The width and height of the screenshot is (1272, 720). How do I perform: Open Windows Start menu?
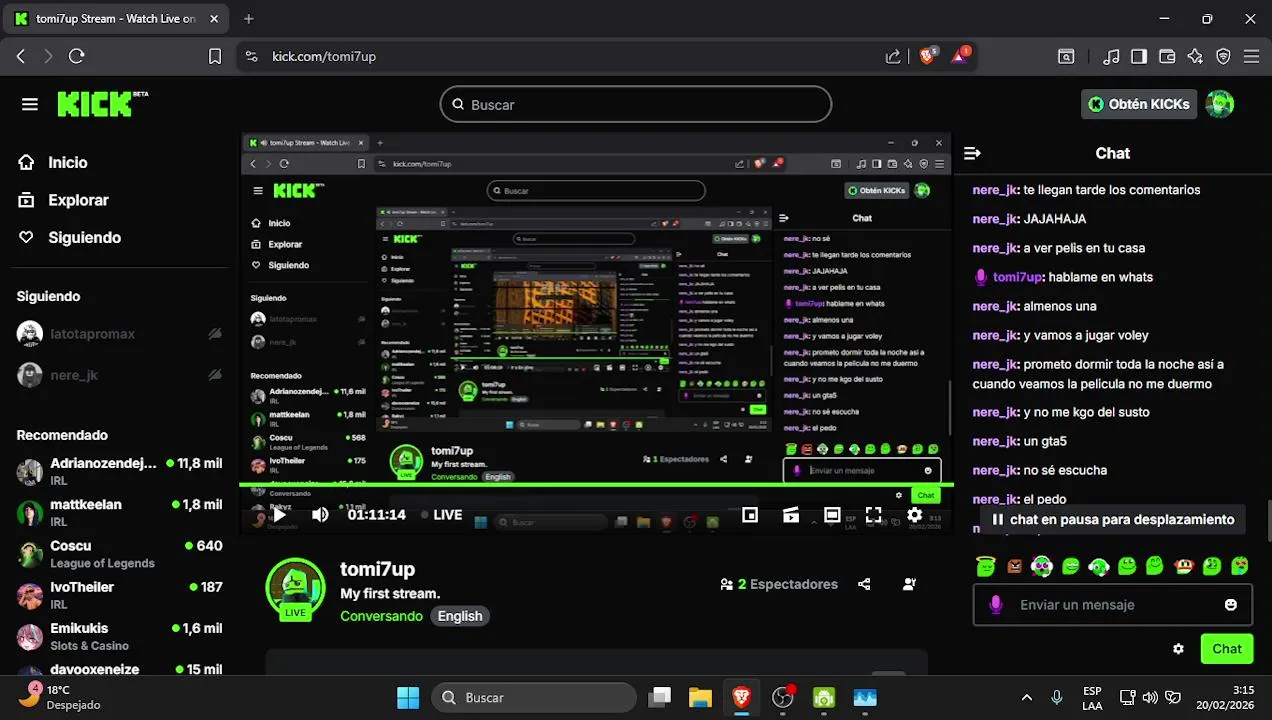(408, 697)
